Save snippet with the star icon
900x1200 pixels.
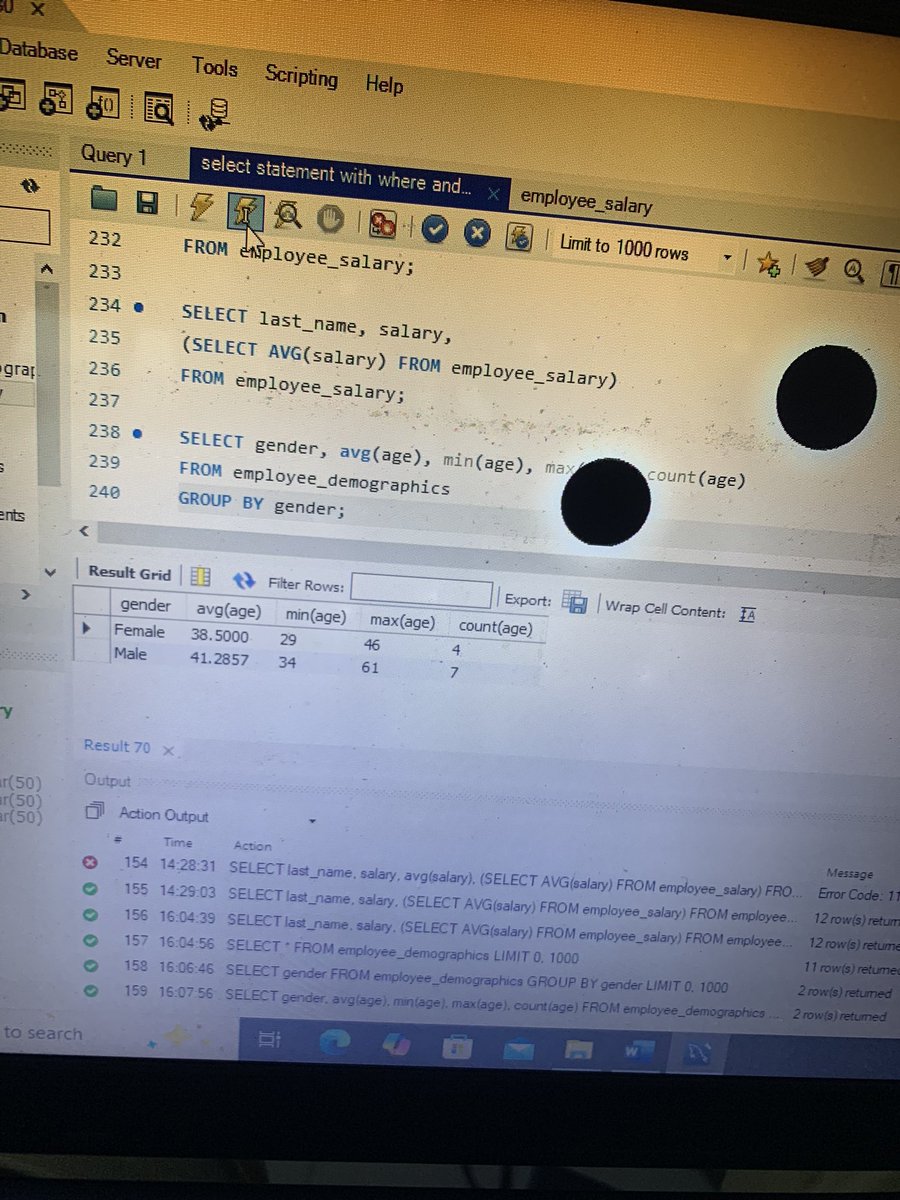pos(768,264)
